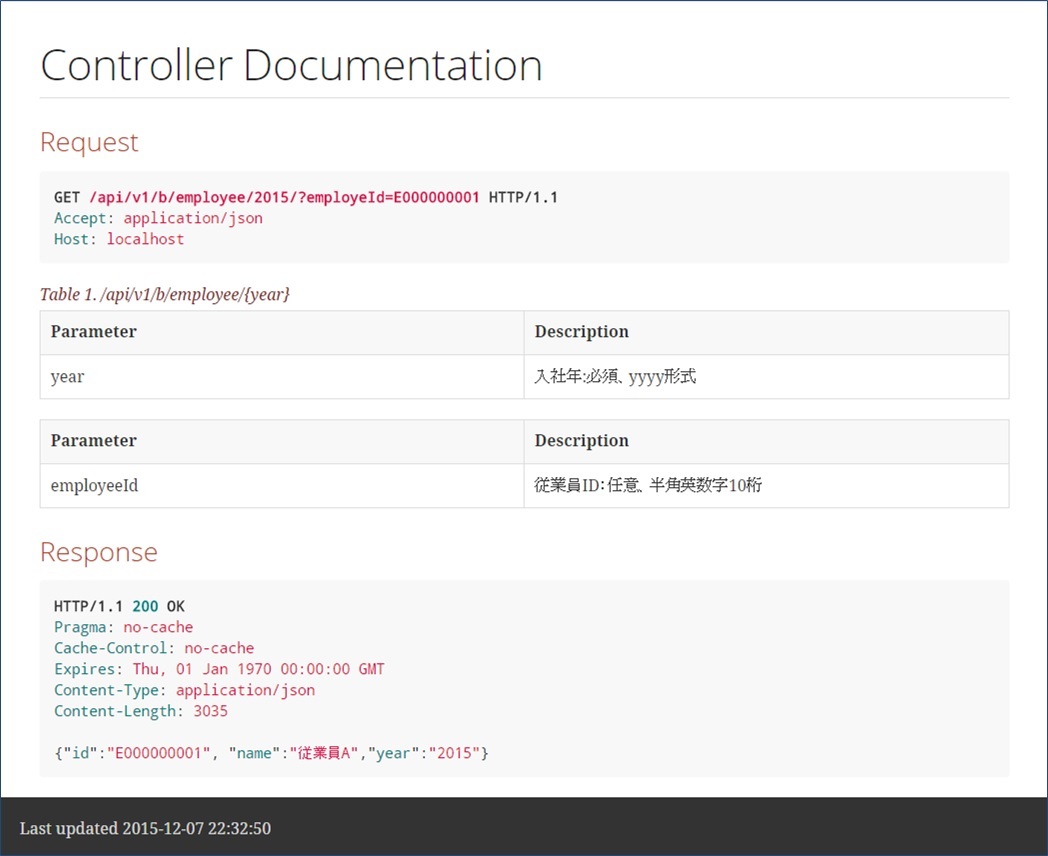Viewport: 1048px width, 856px height.
Task: Click the "Last updated" footer timestamp
Action: pyautogui.click(x=146, y=828)
